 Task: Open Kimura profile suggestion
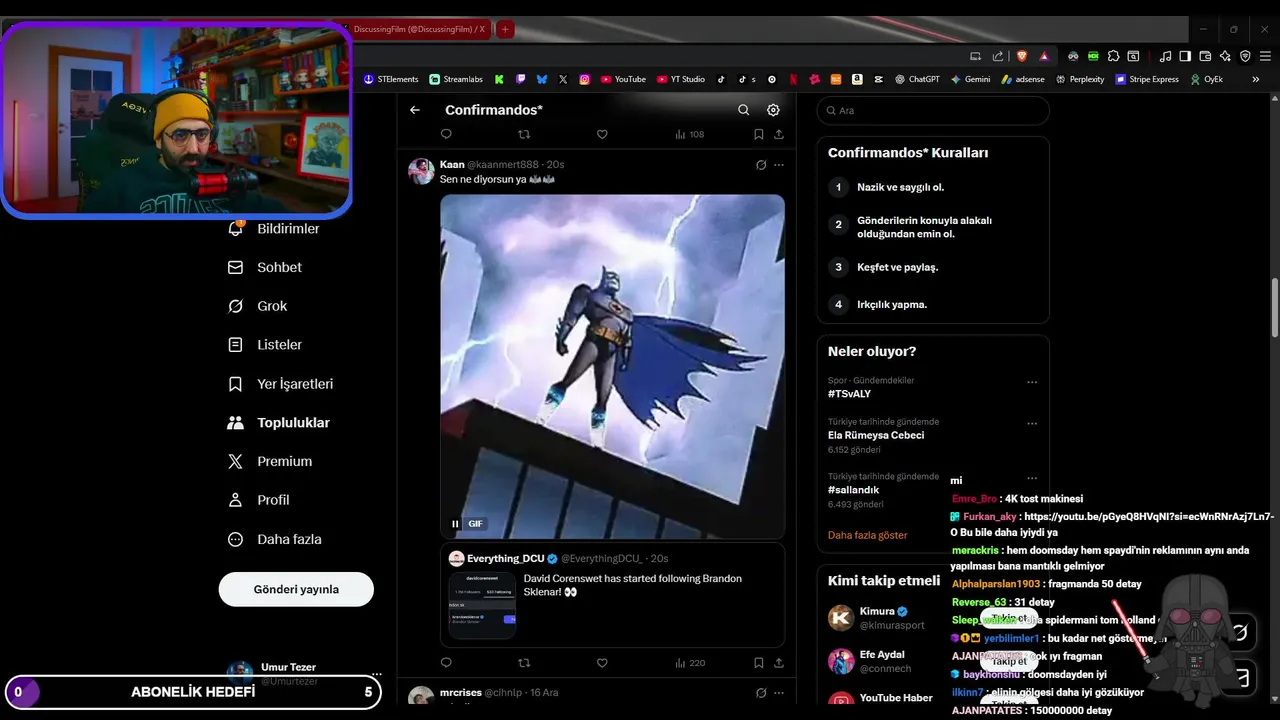tap(876, 611)
